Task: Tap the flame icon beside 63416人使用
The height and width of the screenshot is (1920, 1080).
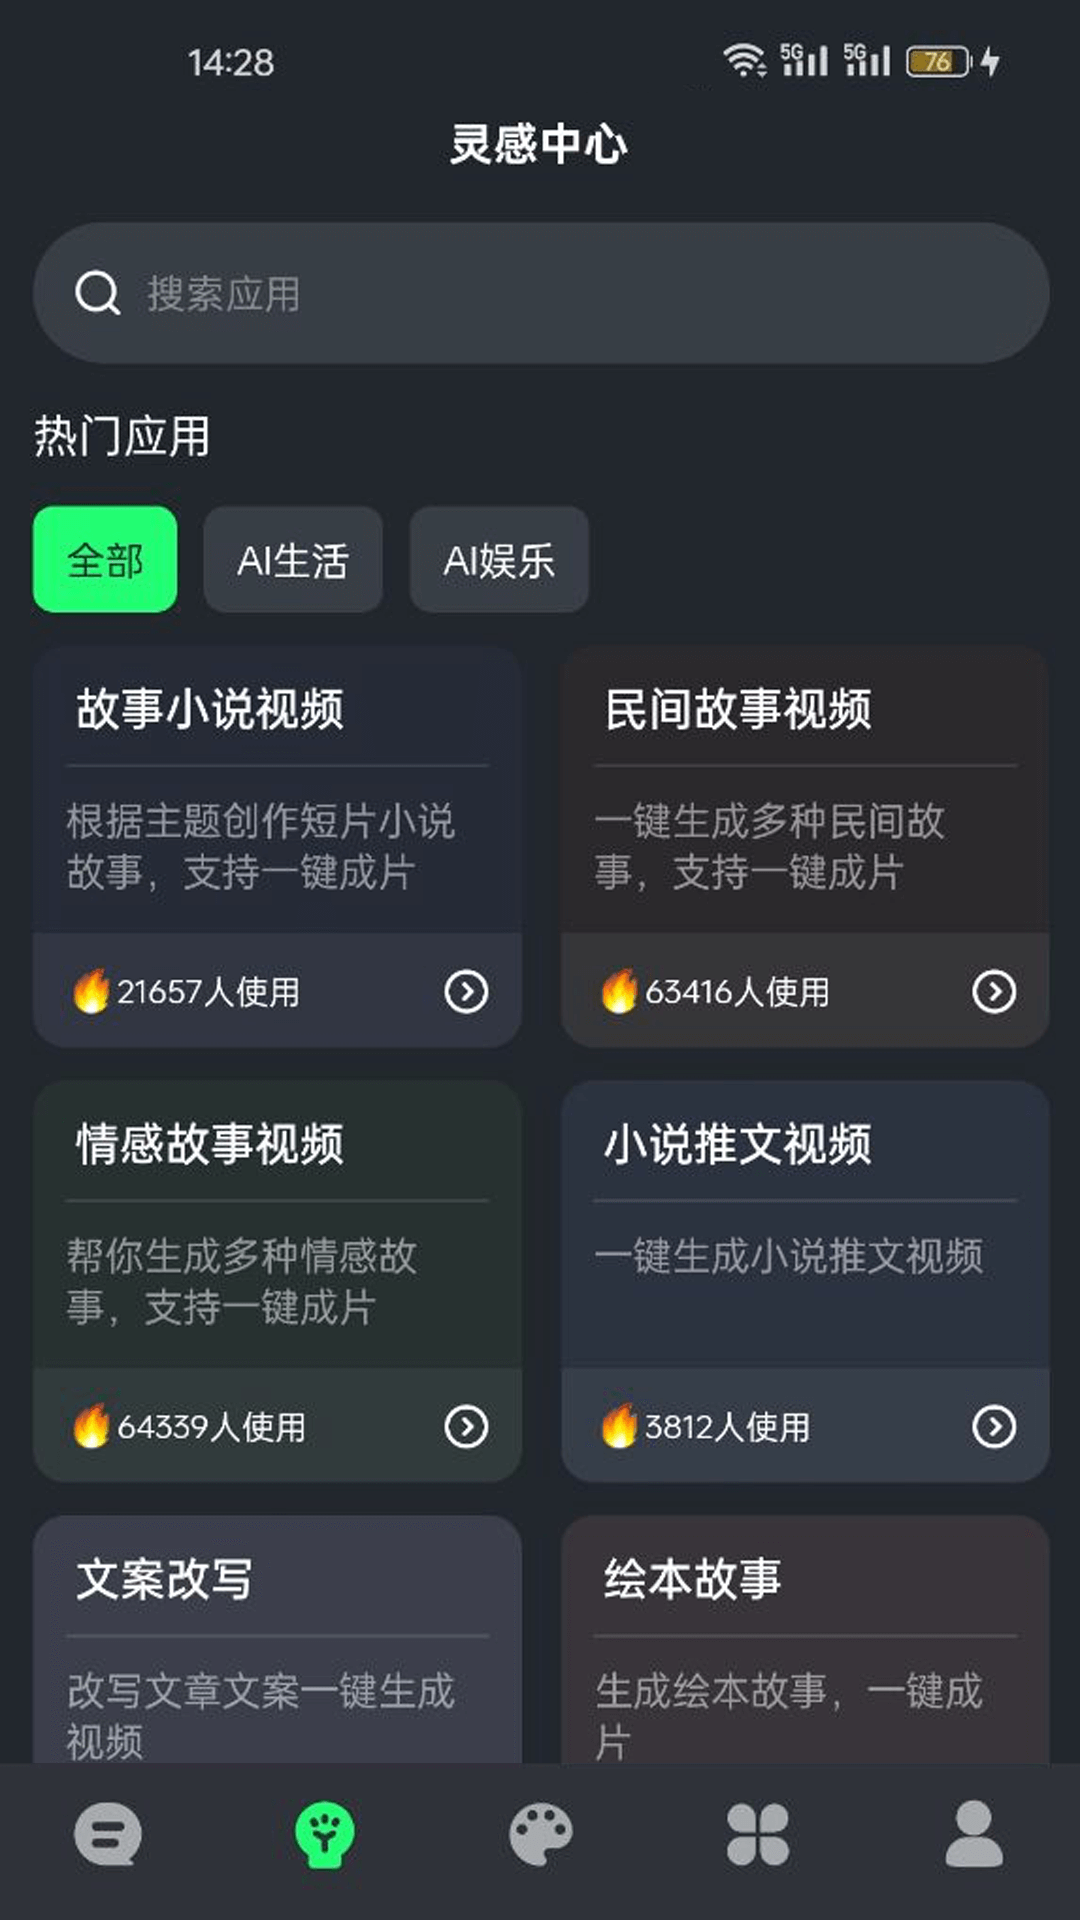Action: coord(619,991)
